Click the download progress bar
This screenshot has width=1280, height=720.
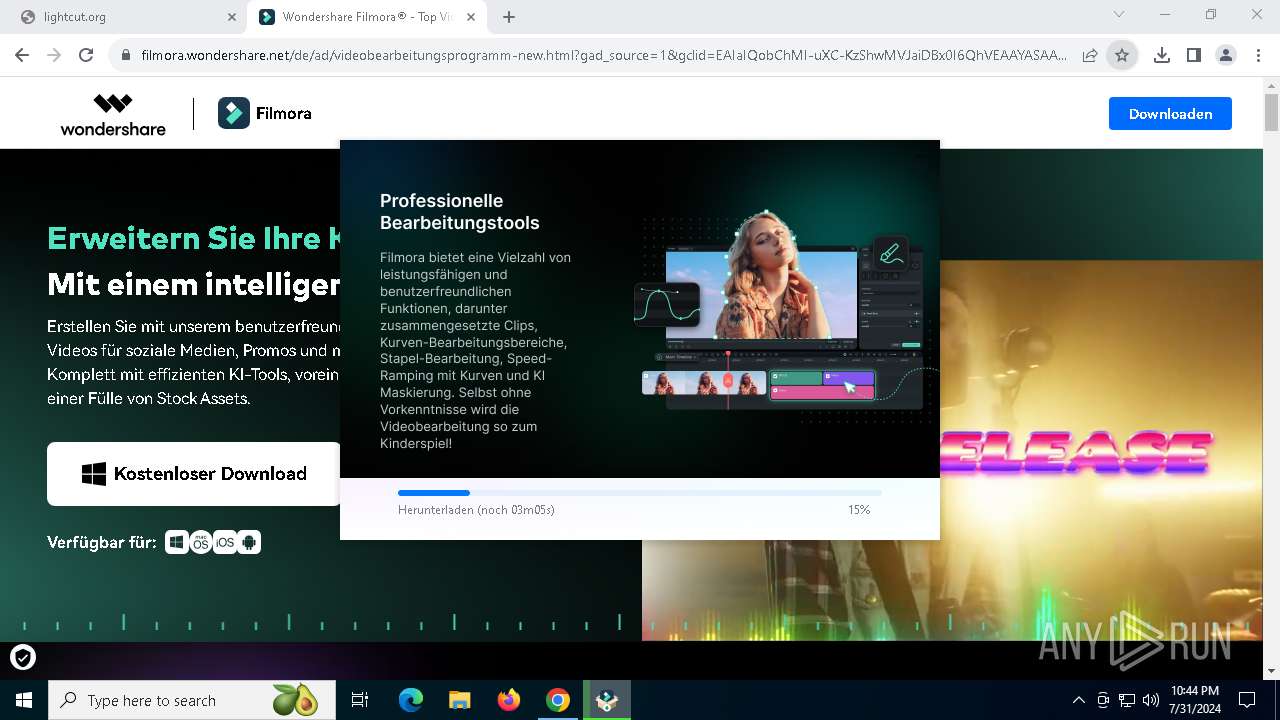pyautogui.click(x=640, y=493)
